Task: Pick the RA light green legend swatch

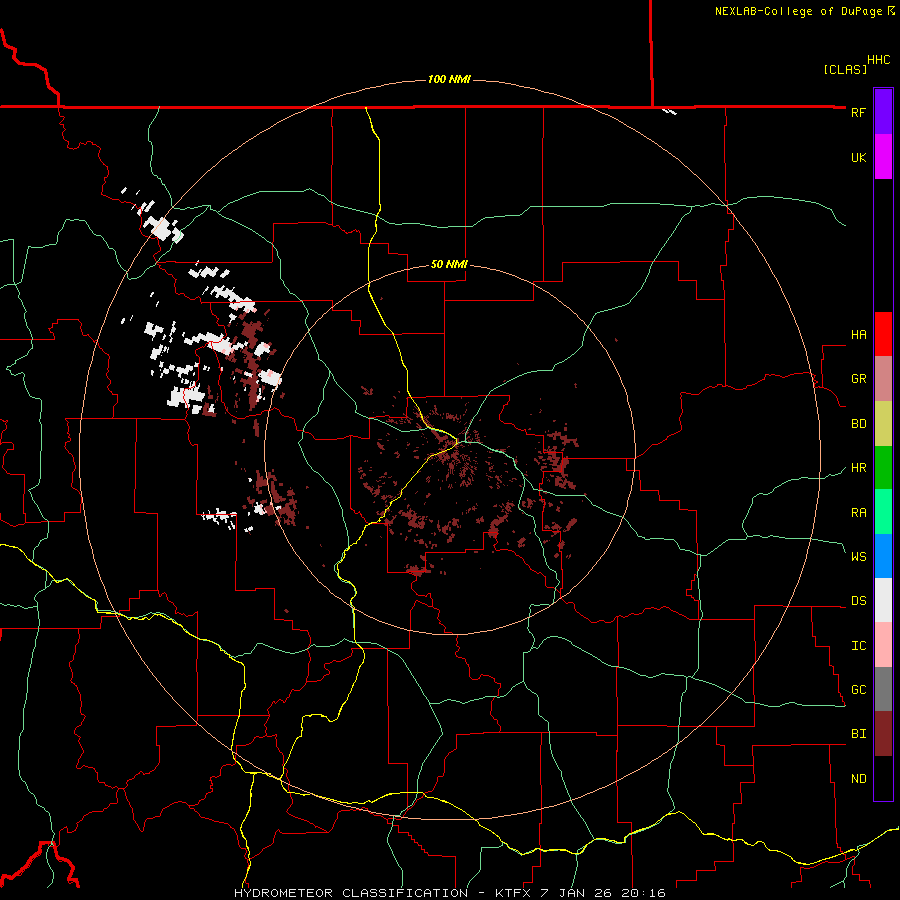Action: [x=883, y=512]
